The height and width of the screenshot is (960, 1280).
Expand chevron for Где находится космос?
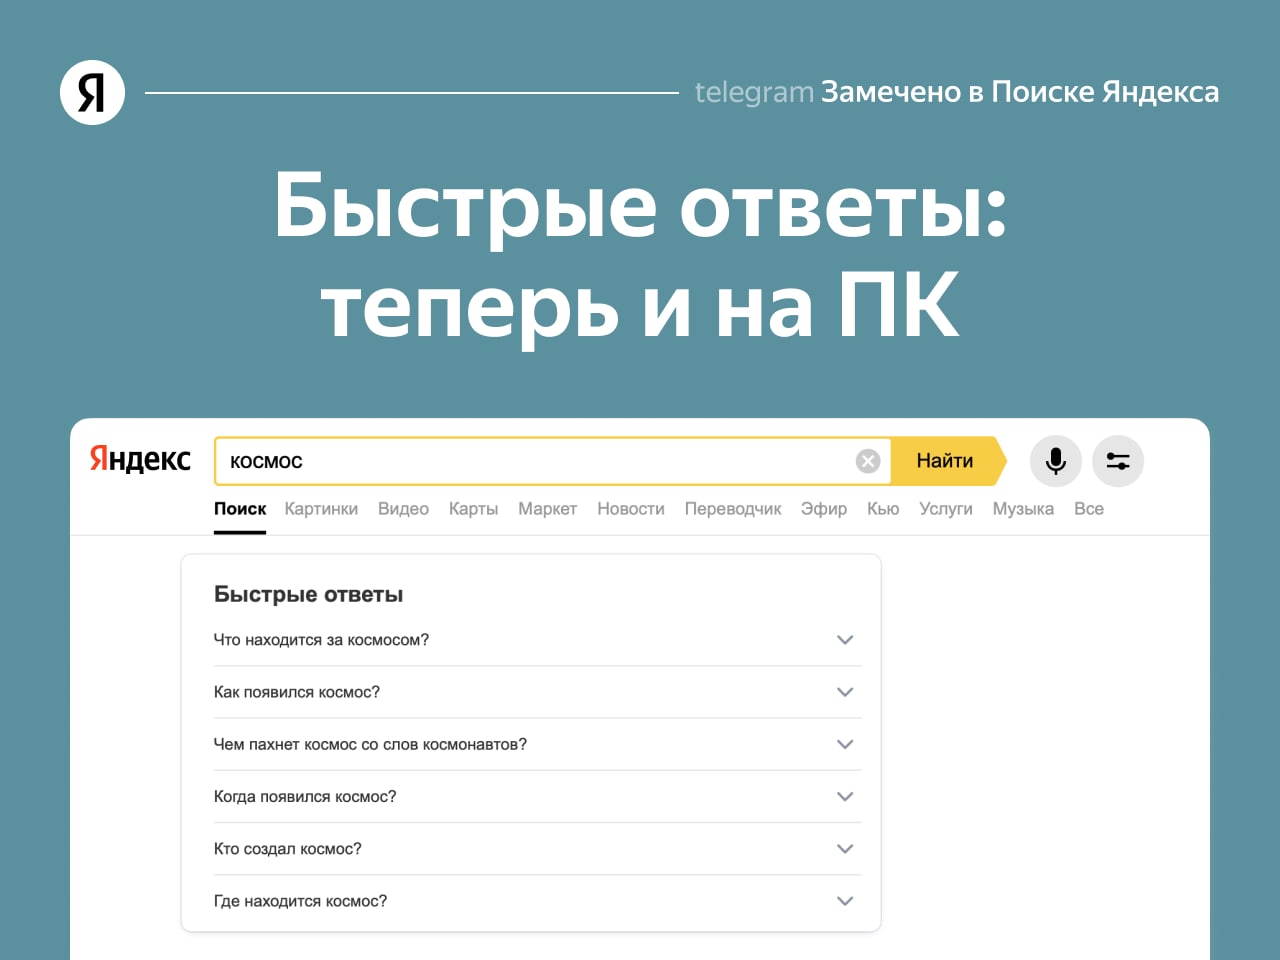pos(845,901)
